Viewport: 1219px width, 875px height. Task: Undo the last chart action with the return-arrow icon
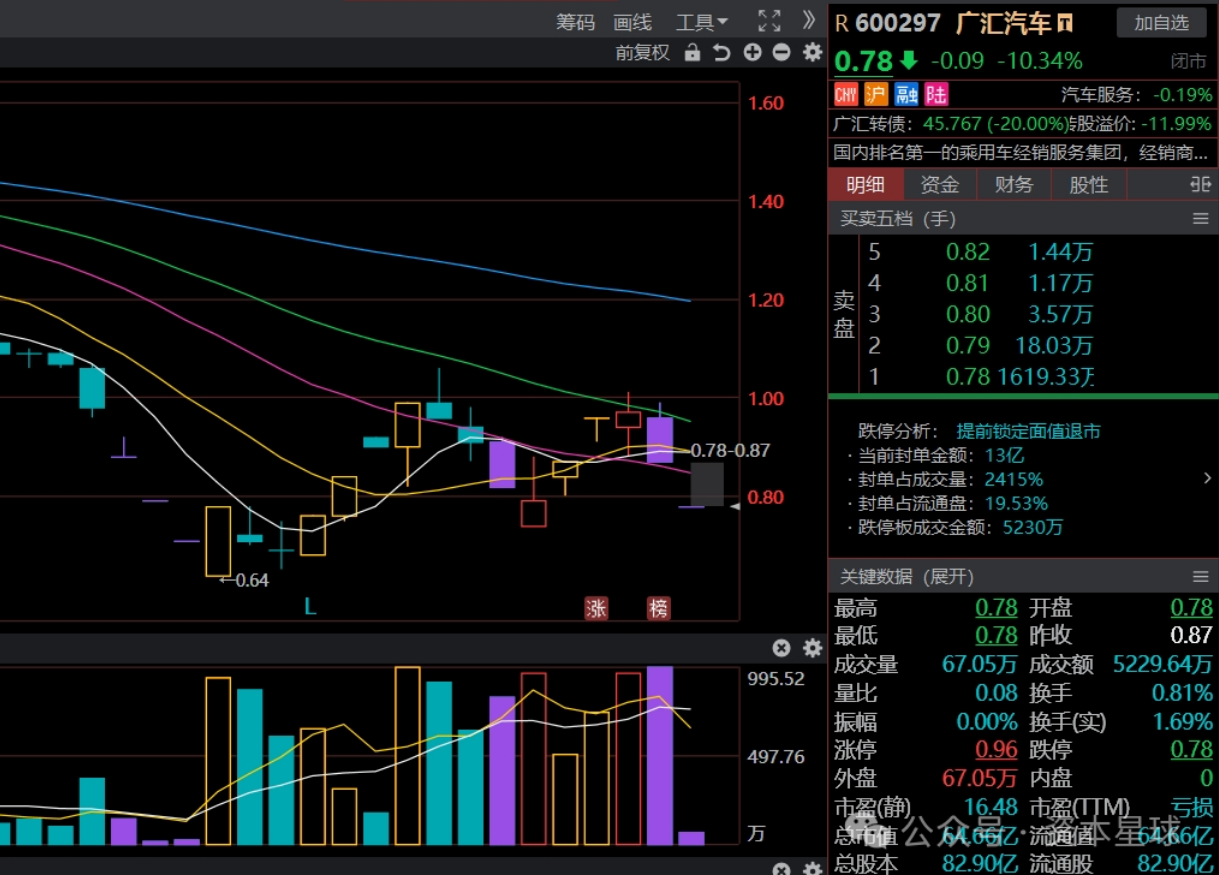point(722,53)
